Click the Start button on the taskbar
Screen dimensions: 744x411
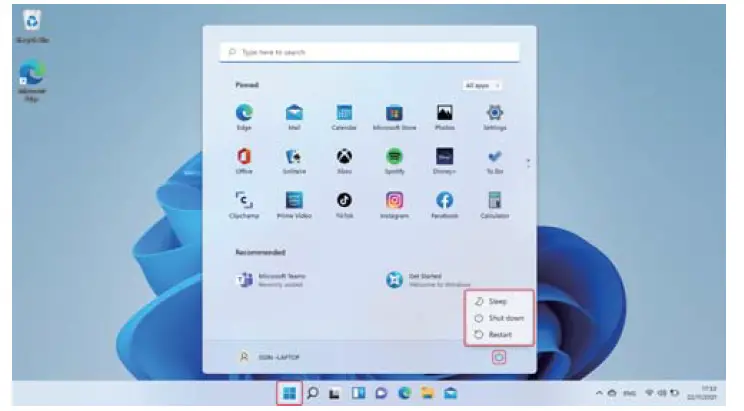pos(289,393)
